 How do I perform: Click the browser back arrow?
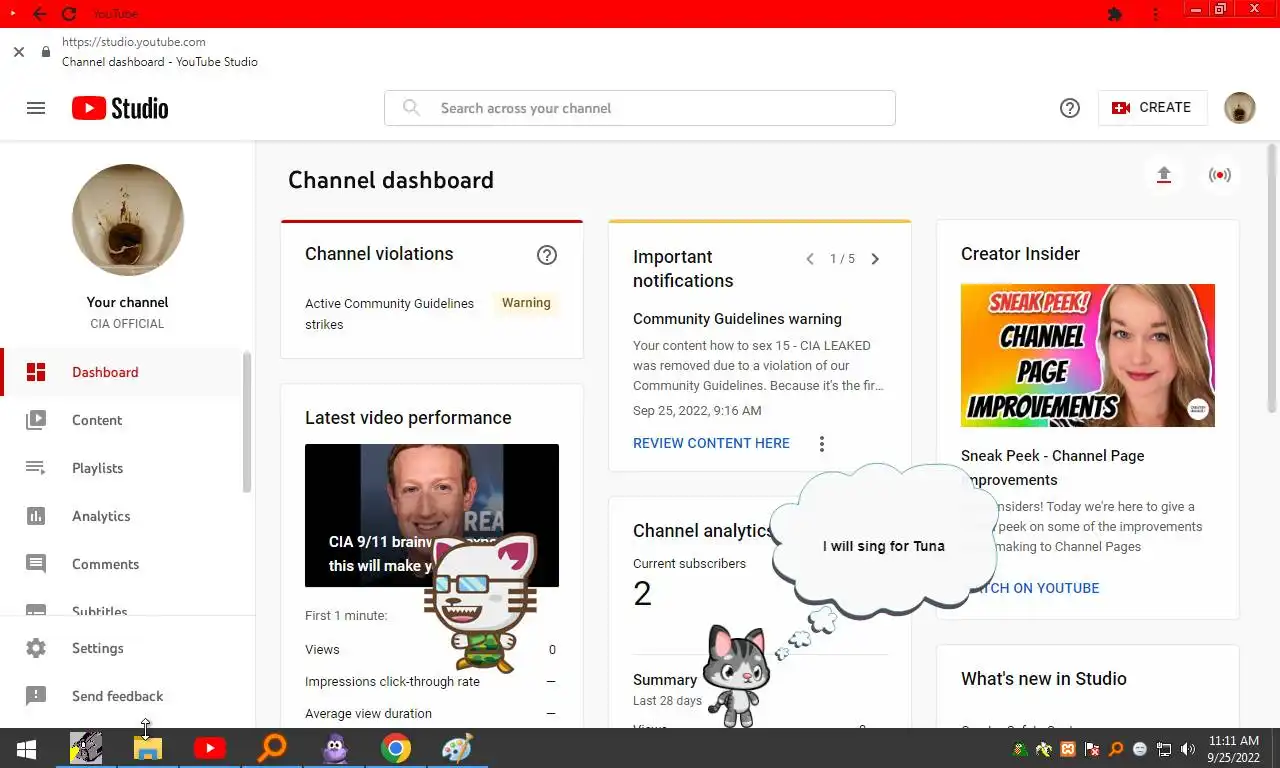click(39, 14)
